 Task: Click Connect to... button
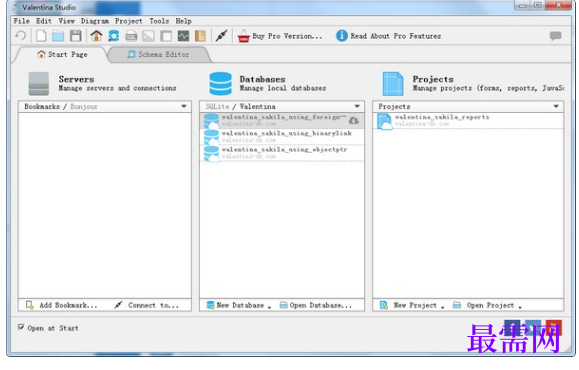coord(147,305)
